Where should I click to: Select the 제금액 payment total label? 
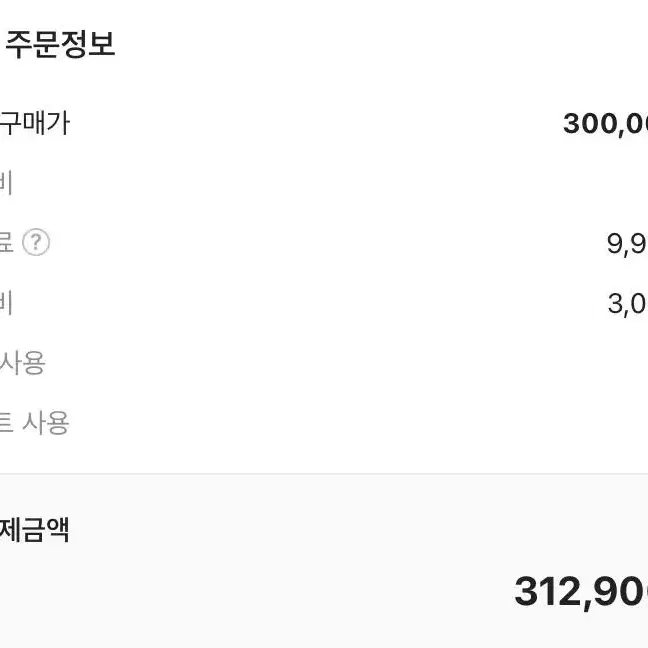34,530
